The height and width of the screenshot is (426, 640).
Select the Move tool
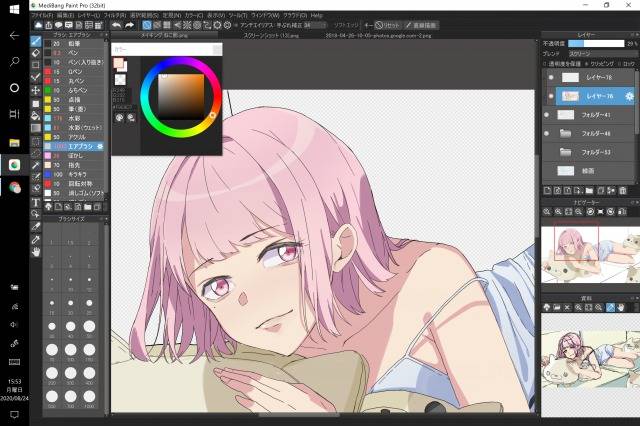pyautogui.click(x=36, y=90)
